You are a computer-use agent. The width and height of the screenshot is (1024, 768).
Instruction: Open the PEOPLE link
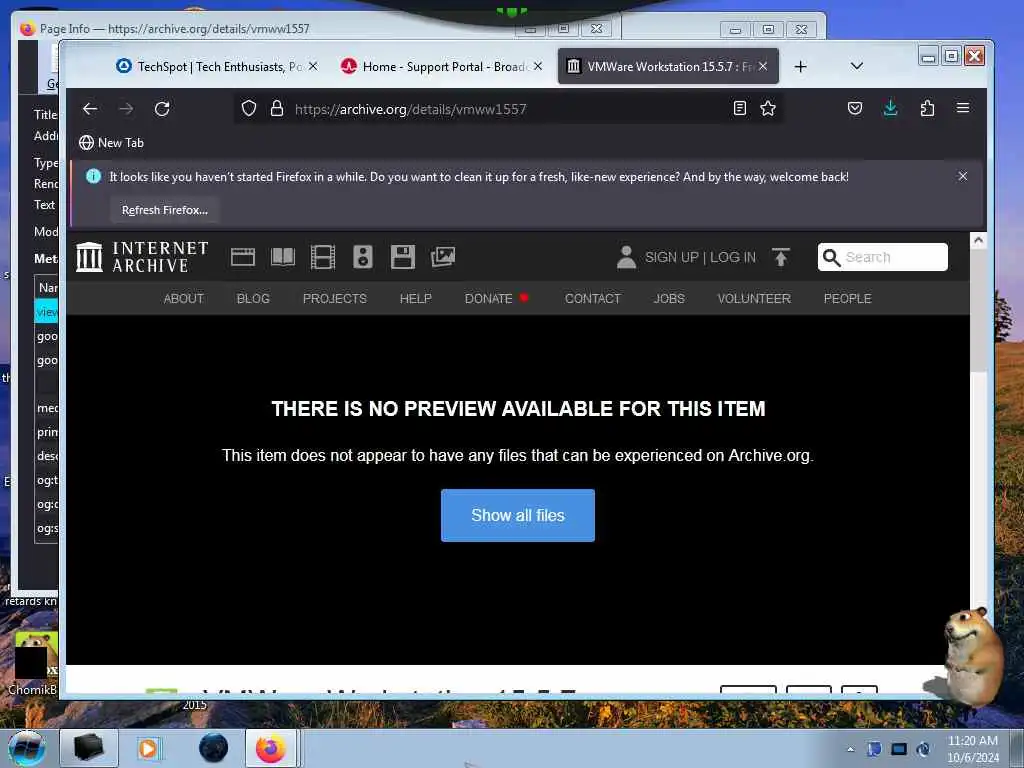(847, 298)
